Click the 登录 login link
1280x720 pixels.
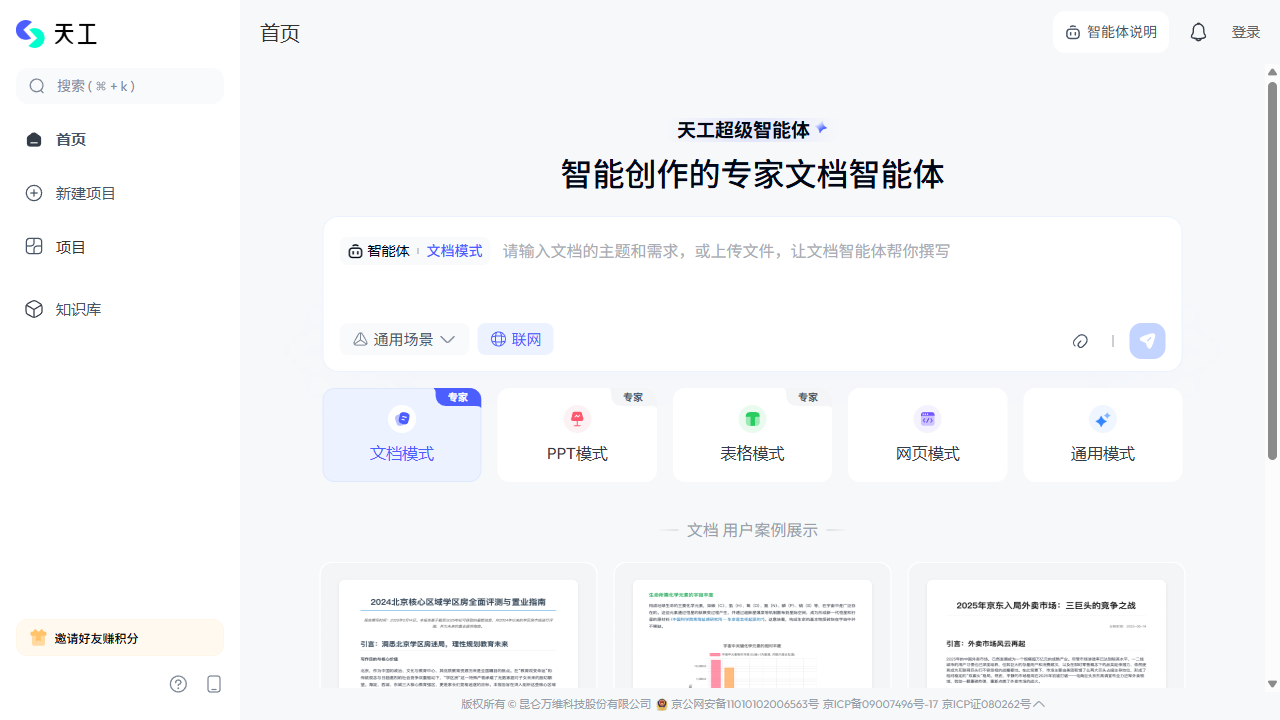[x=1245, y=32]
